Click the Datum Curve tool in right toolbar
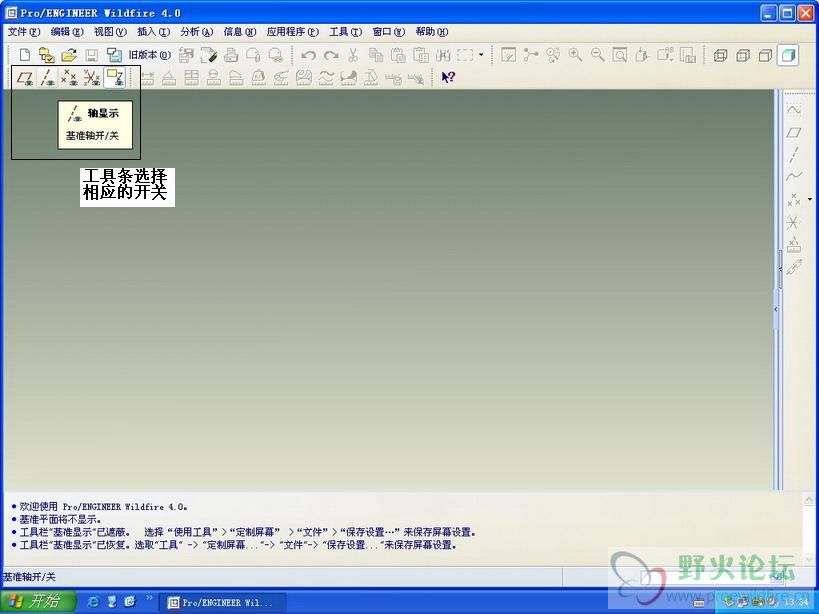This screenshot has height=614, width=819. click(x=793, y=176)
